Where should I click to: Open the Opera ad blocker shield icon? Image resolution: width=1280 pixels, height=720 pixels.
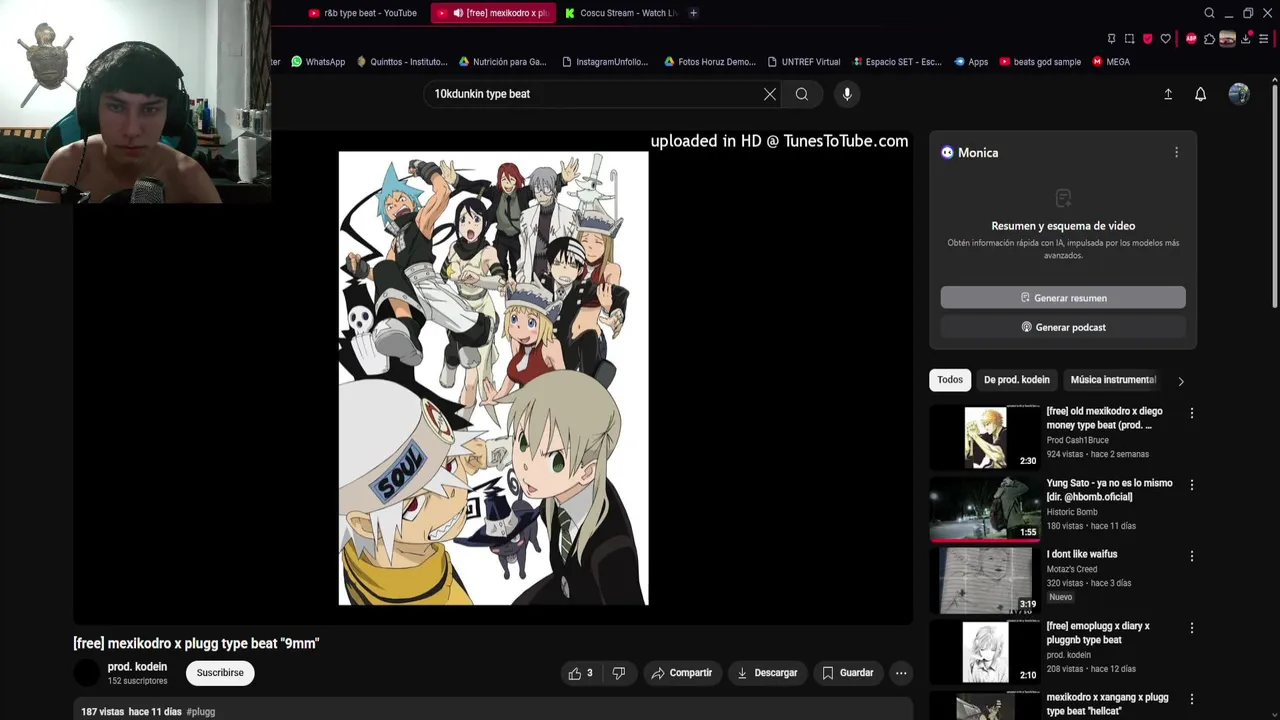(1147, 39)
